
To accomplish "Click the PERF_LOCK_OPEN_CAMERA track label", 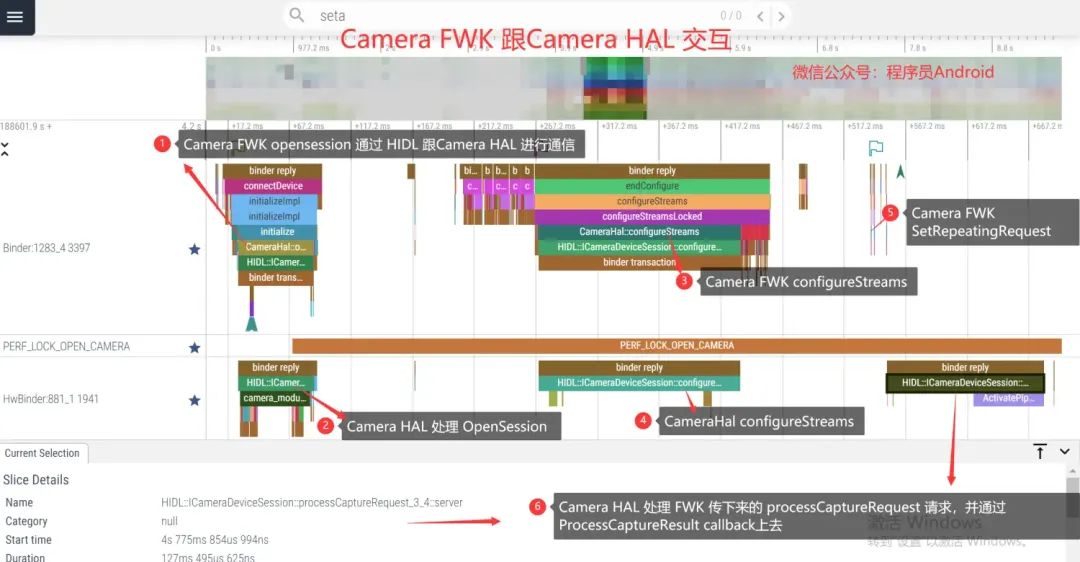I will [x=66, y=346].
